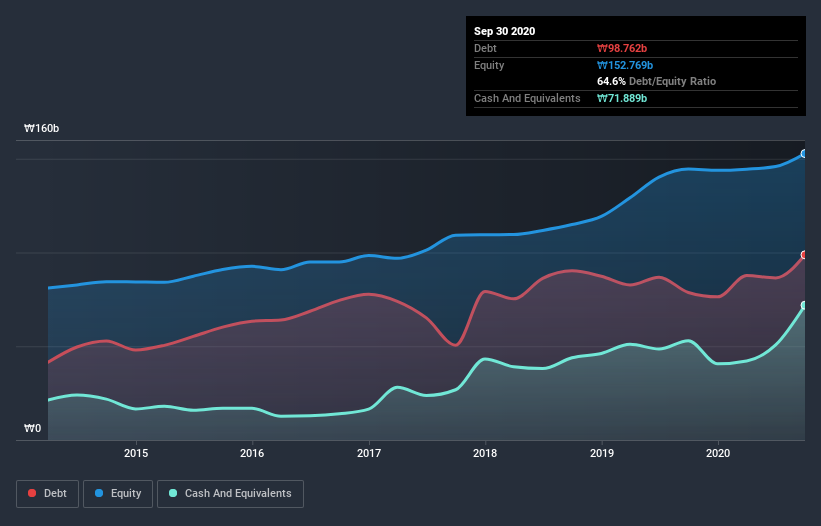Click the 2017 x-axis label

369,453
